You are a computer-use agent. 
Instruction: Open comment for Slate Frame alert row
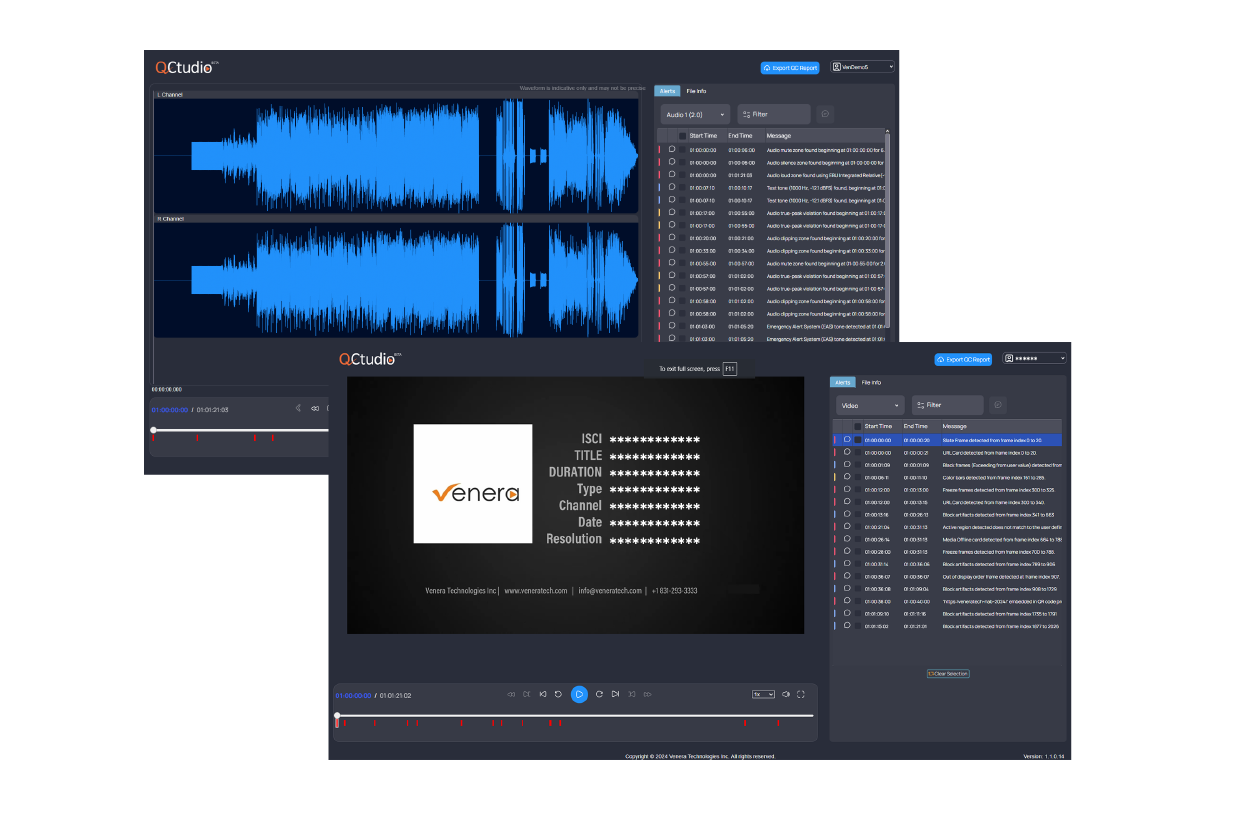tap(847, 439)
